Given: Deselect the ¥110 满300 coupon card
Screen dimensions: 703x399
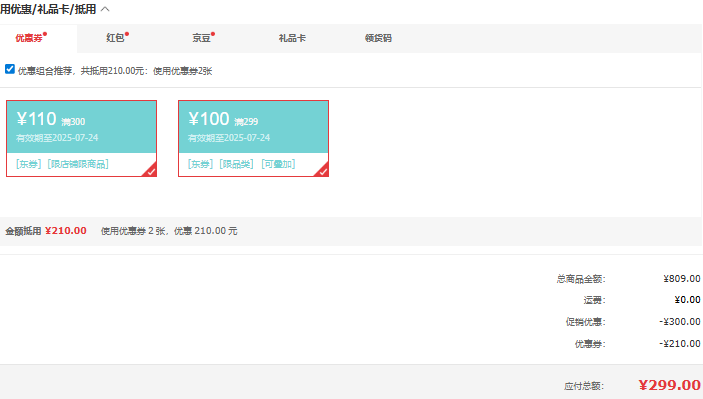Looking at the screenshot, I should [81, 138].
